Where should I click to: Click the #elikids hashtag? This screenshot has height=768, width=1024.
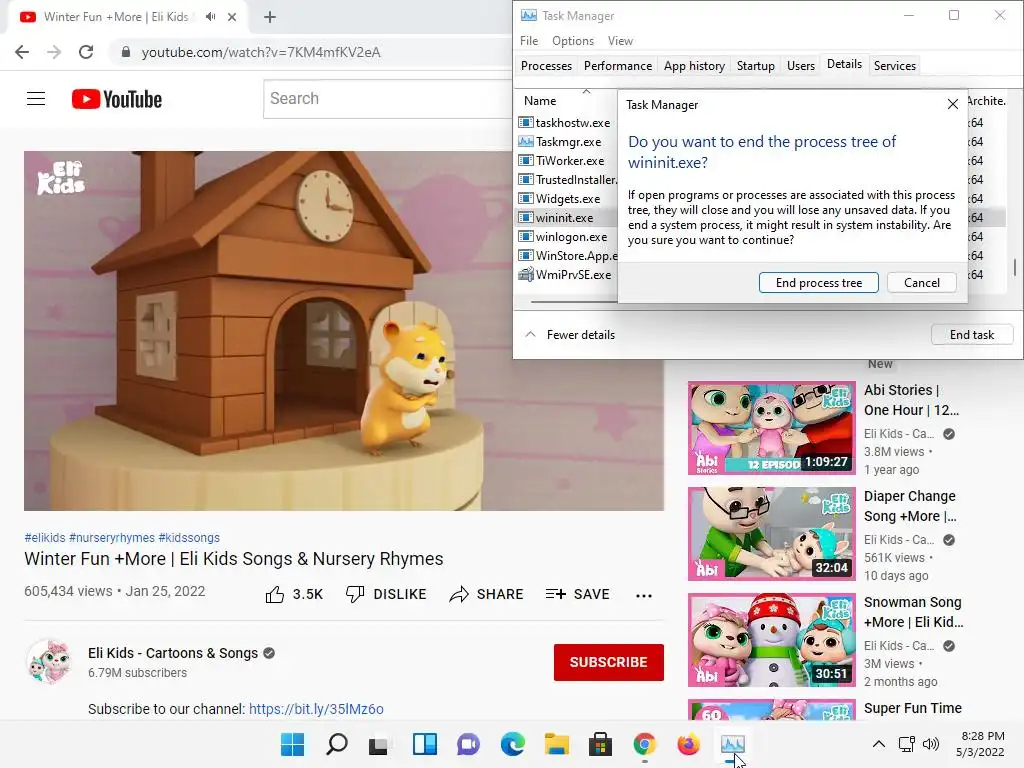(44, 537)
